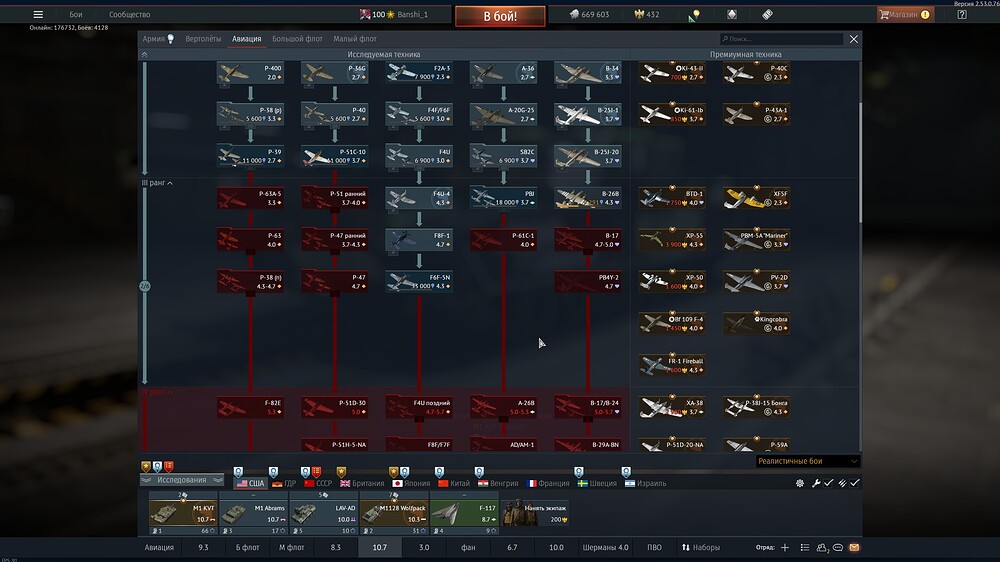Select the 8.3 crew preset
Screen dimensions: 1000x562
click(335, 548)
